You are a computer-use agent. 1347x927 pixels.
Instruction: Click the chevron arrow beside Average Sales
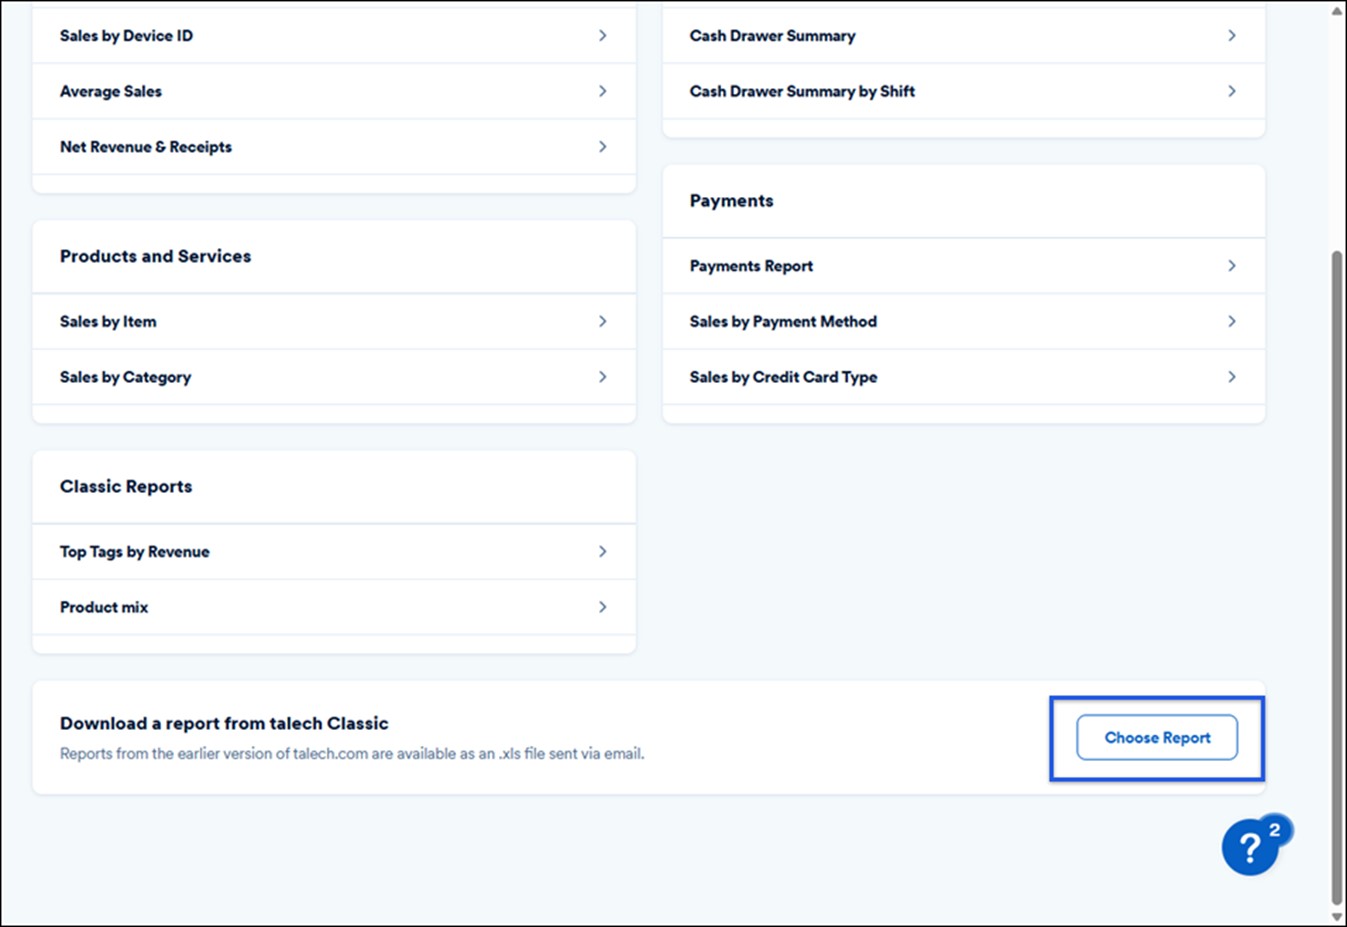pos(602,91)
